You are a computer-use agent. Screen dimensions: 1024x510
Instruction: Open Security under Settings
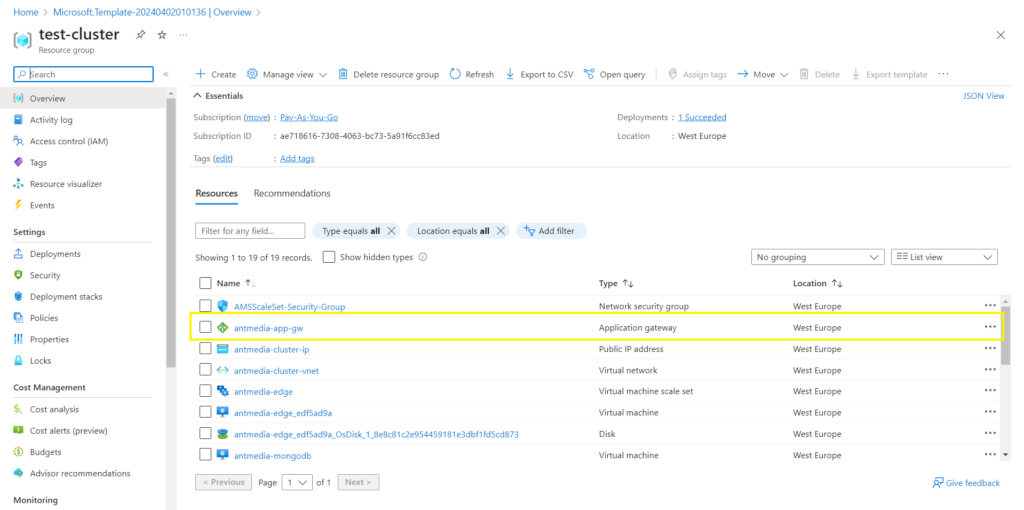click(45, 276)
